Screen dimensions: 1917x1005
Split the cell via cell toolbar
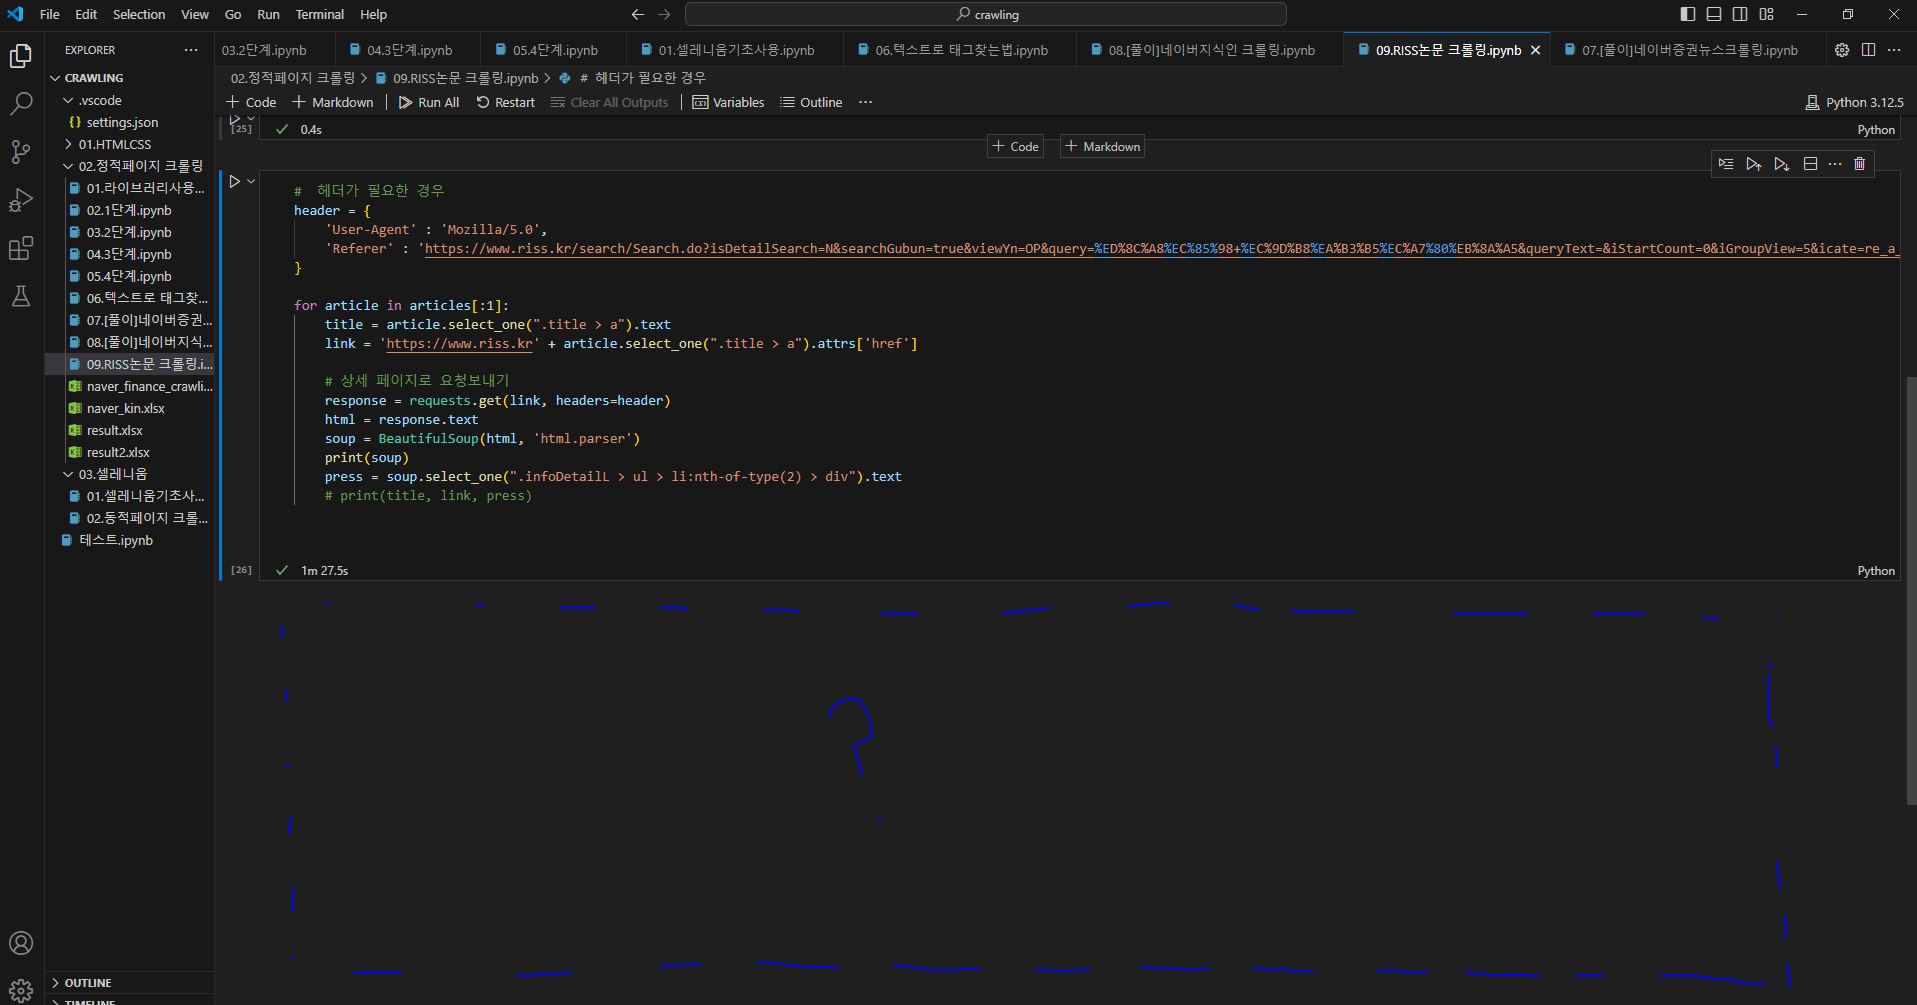tap(1810, 164)
